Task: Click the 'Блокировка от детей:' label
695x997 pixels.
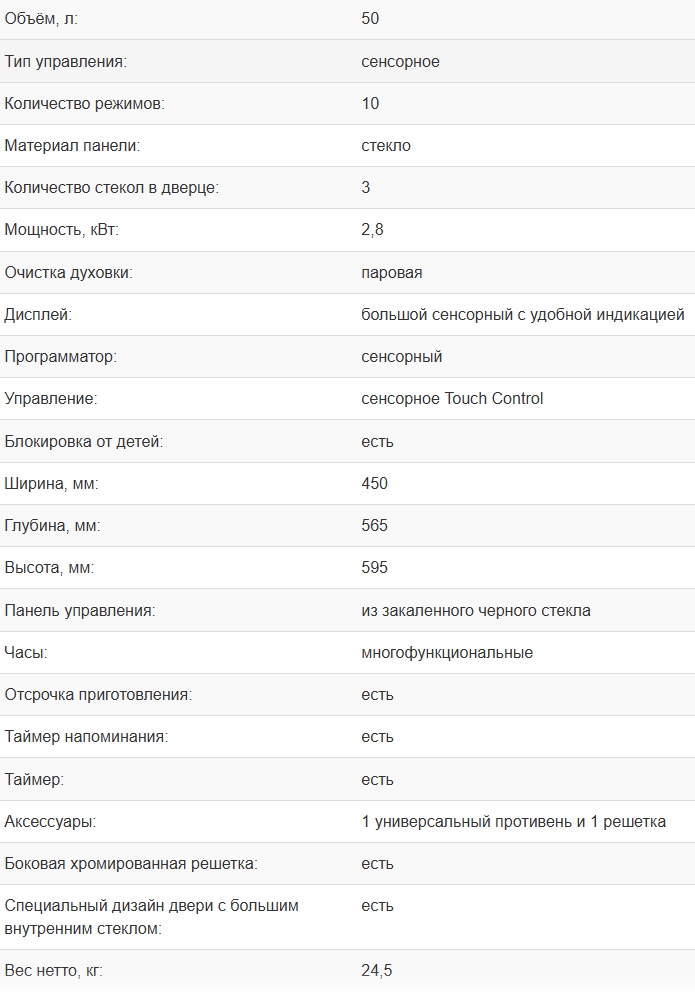Action: [84, 441]
